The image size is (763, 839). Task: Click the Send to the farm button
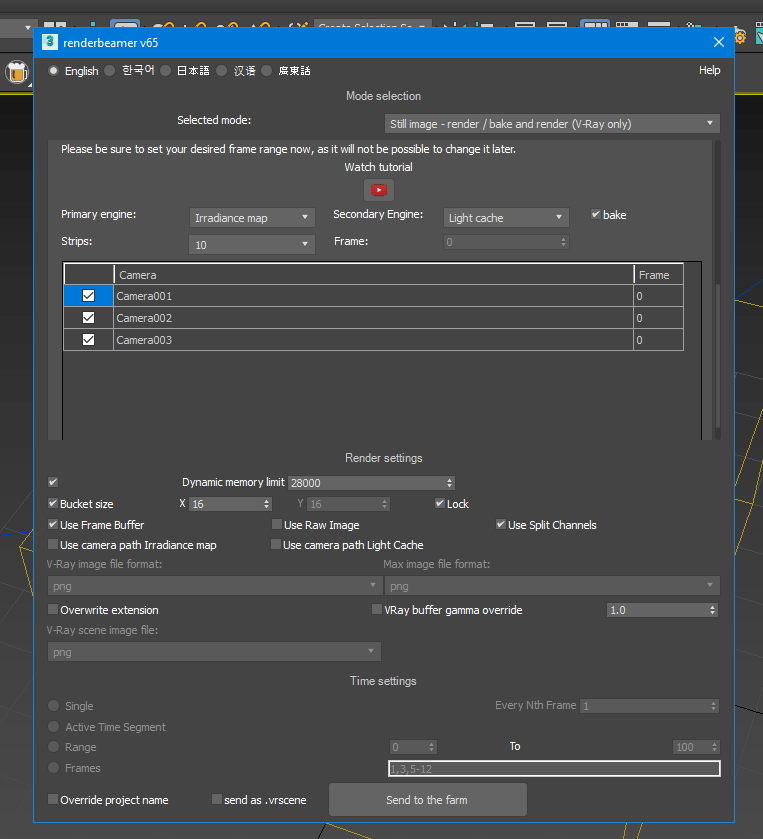coord(428,800)
